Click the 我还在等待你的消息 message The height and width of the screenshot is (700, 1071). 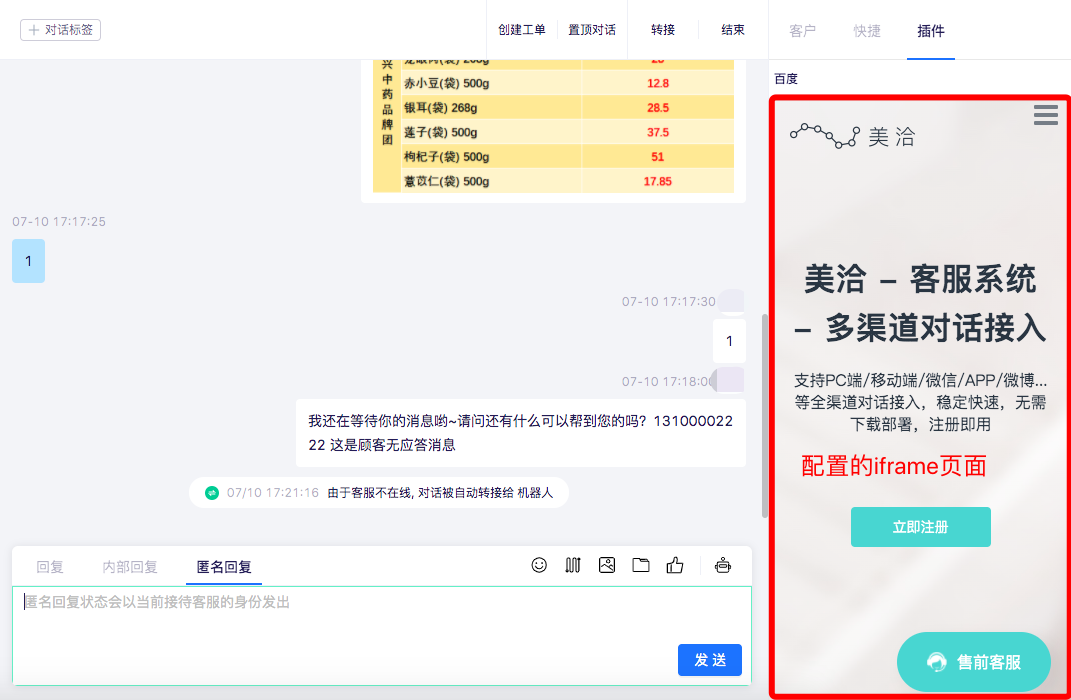tap(520, 433)
